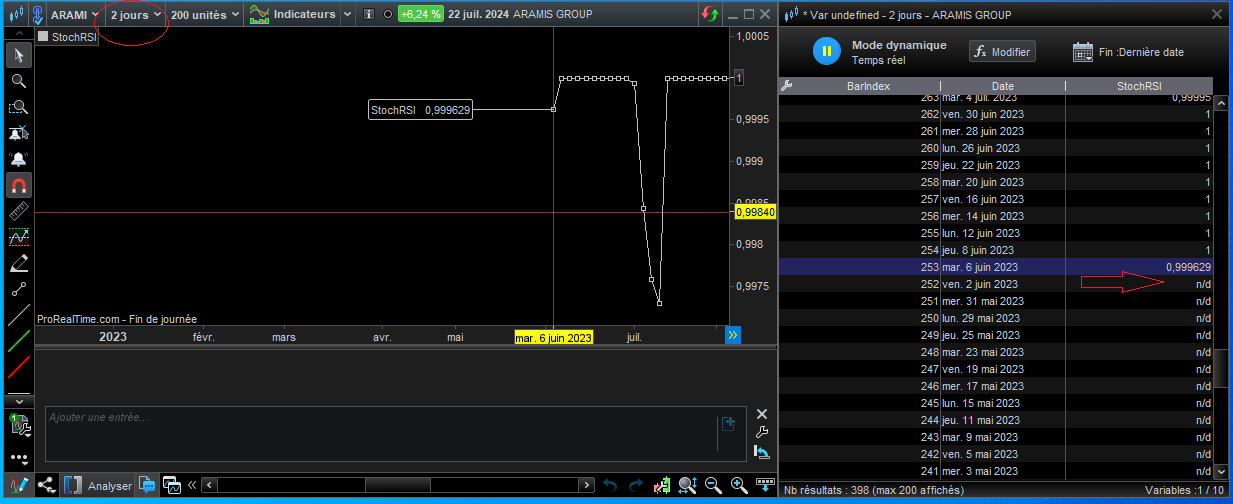Click the info 'i' icon in chart header
The height and width of the screenshot is (504, 1233).
368,15
